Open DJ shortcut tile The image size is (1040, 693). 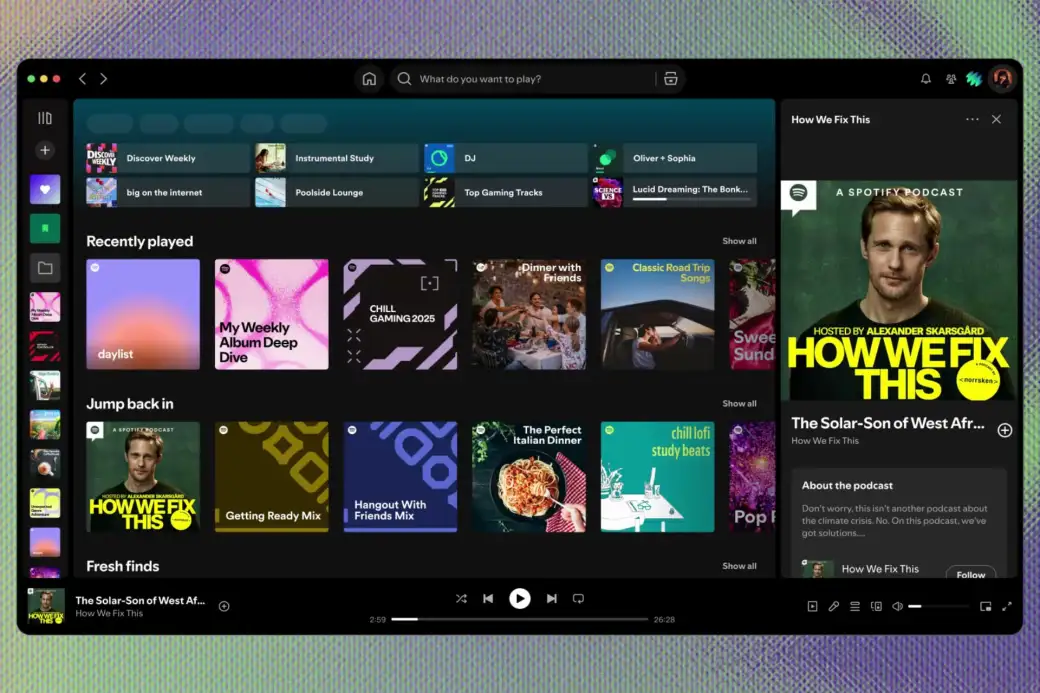pyautogui.click(x=505, y=158)
